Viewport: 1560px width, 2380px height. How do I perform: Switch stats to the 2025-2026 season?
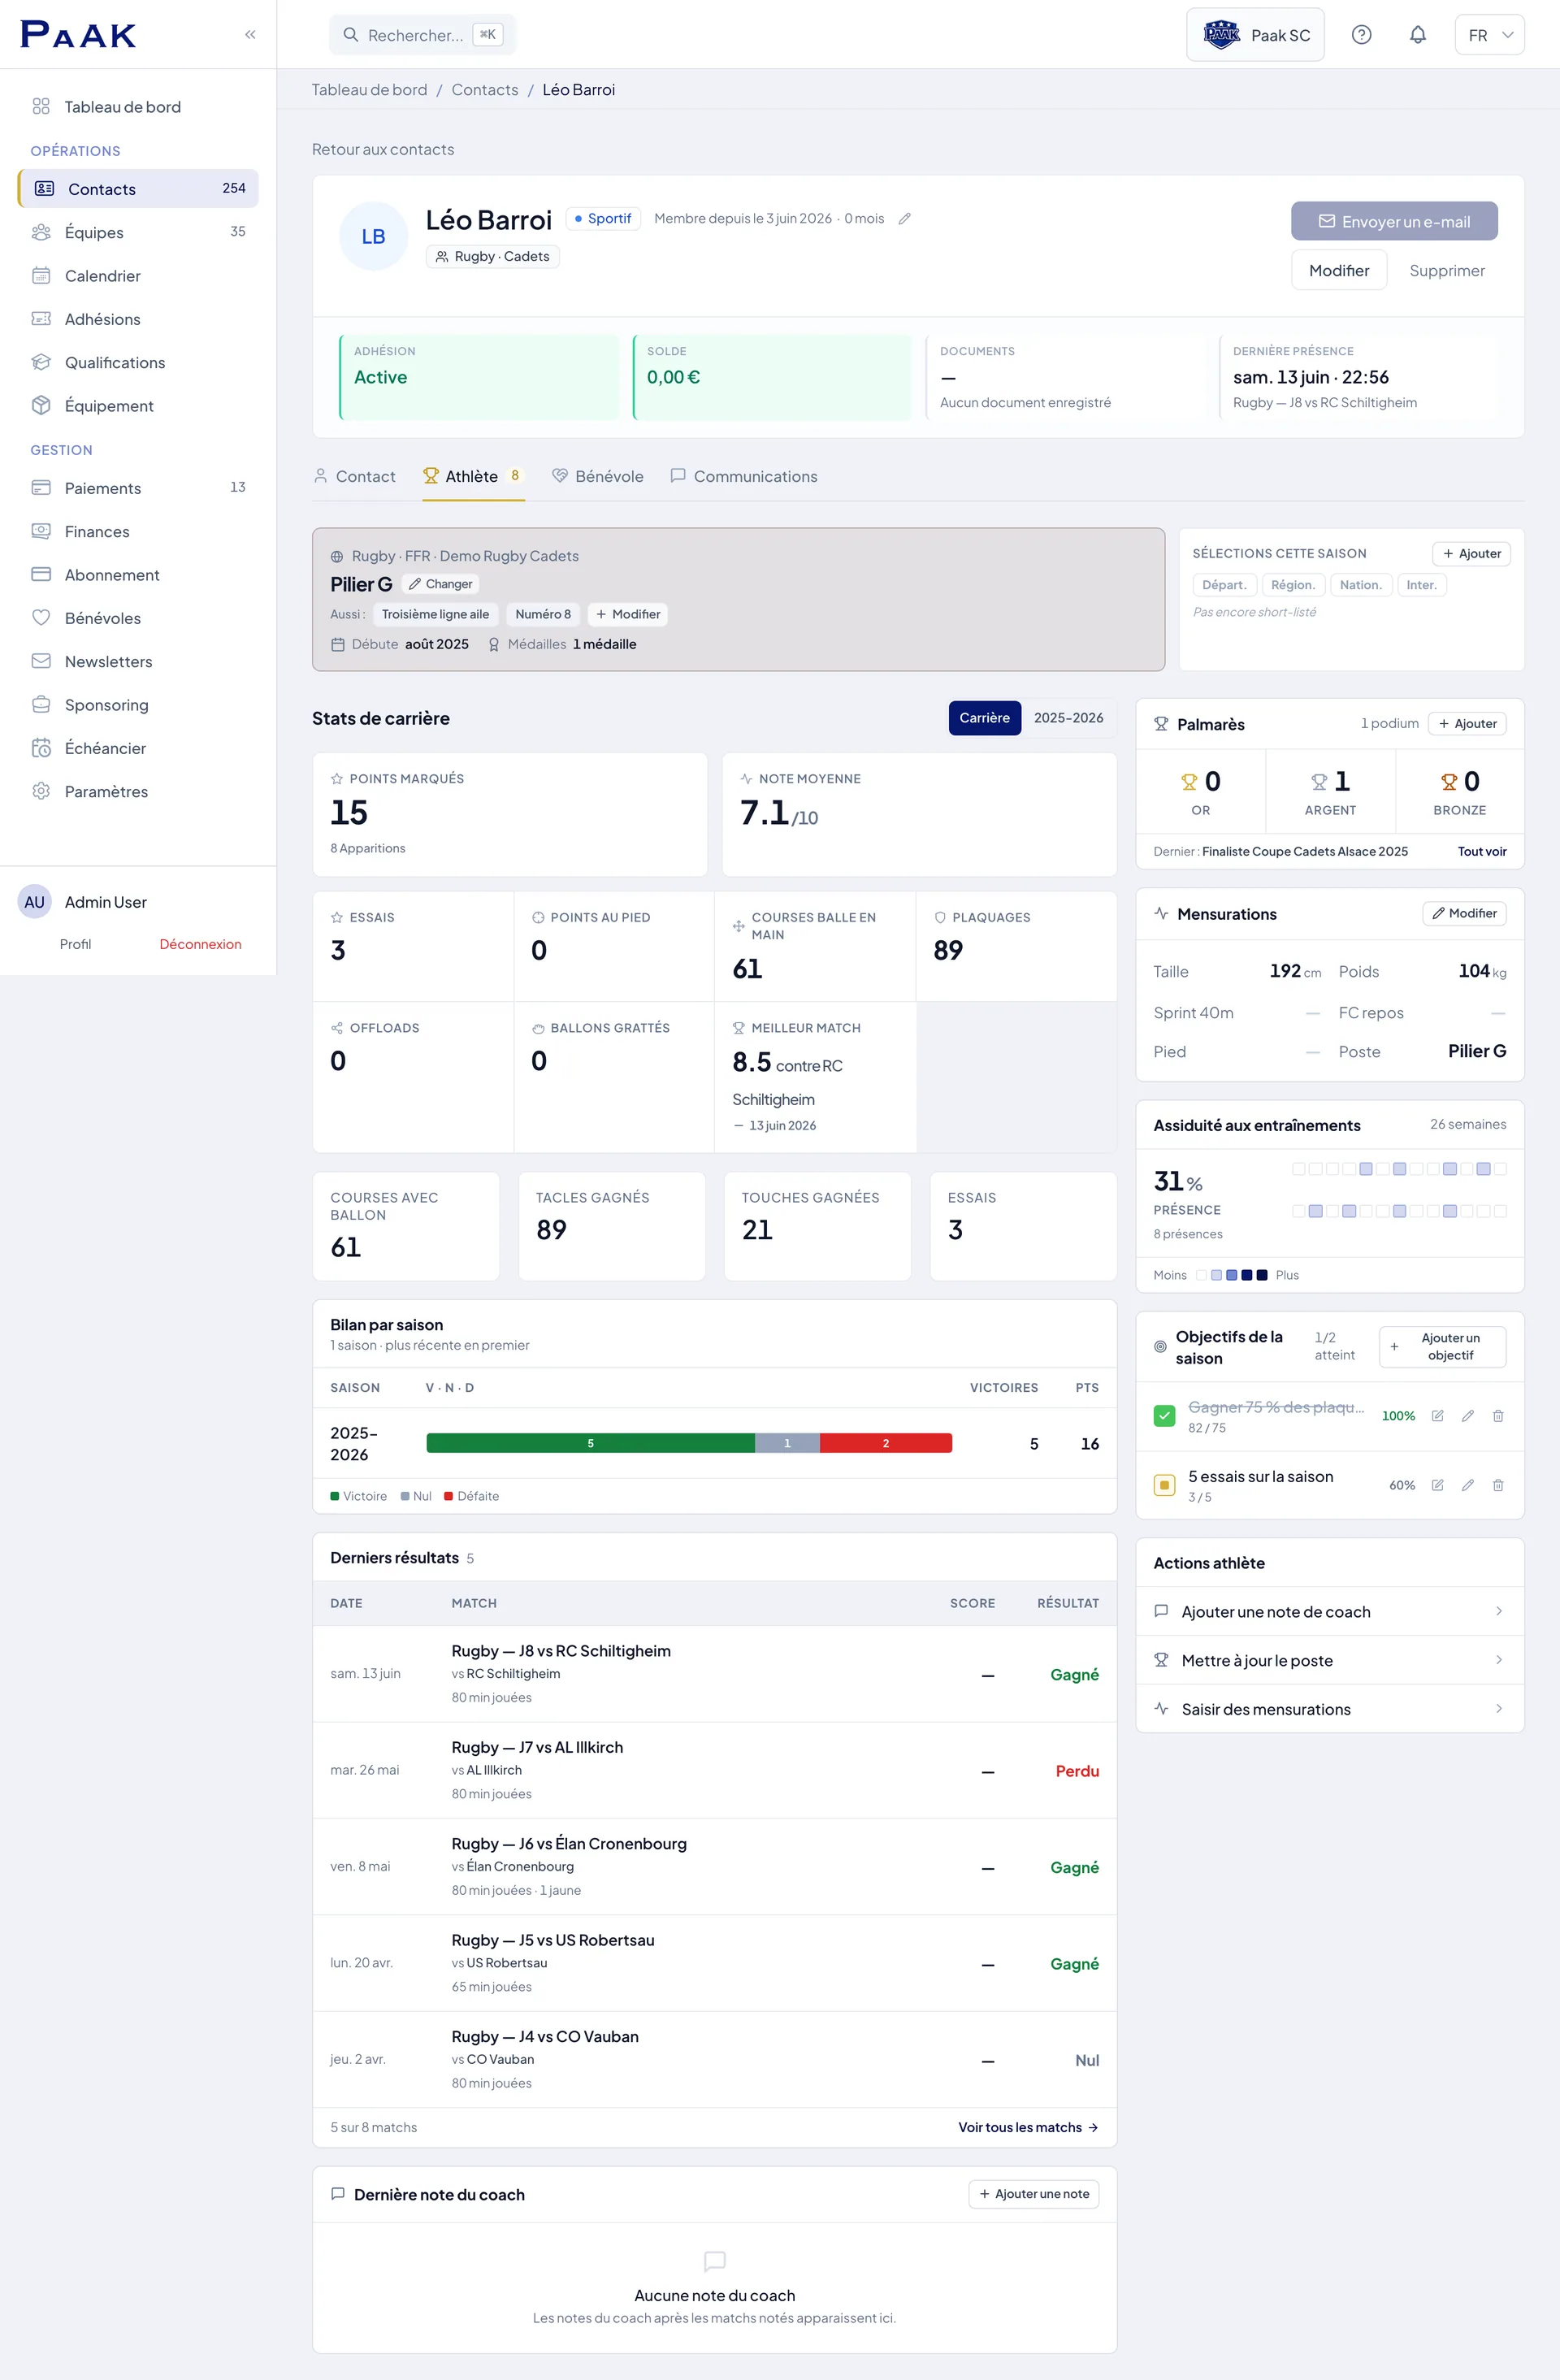pyautogui.click(x=1068, y=718)
